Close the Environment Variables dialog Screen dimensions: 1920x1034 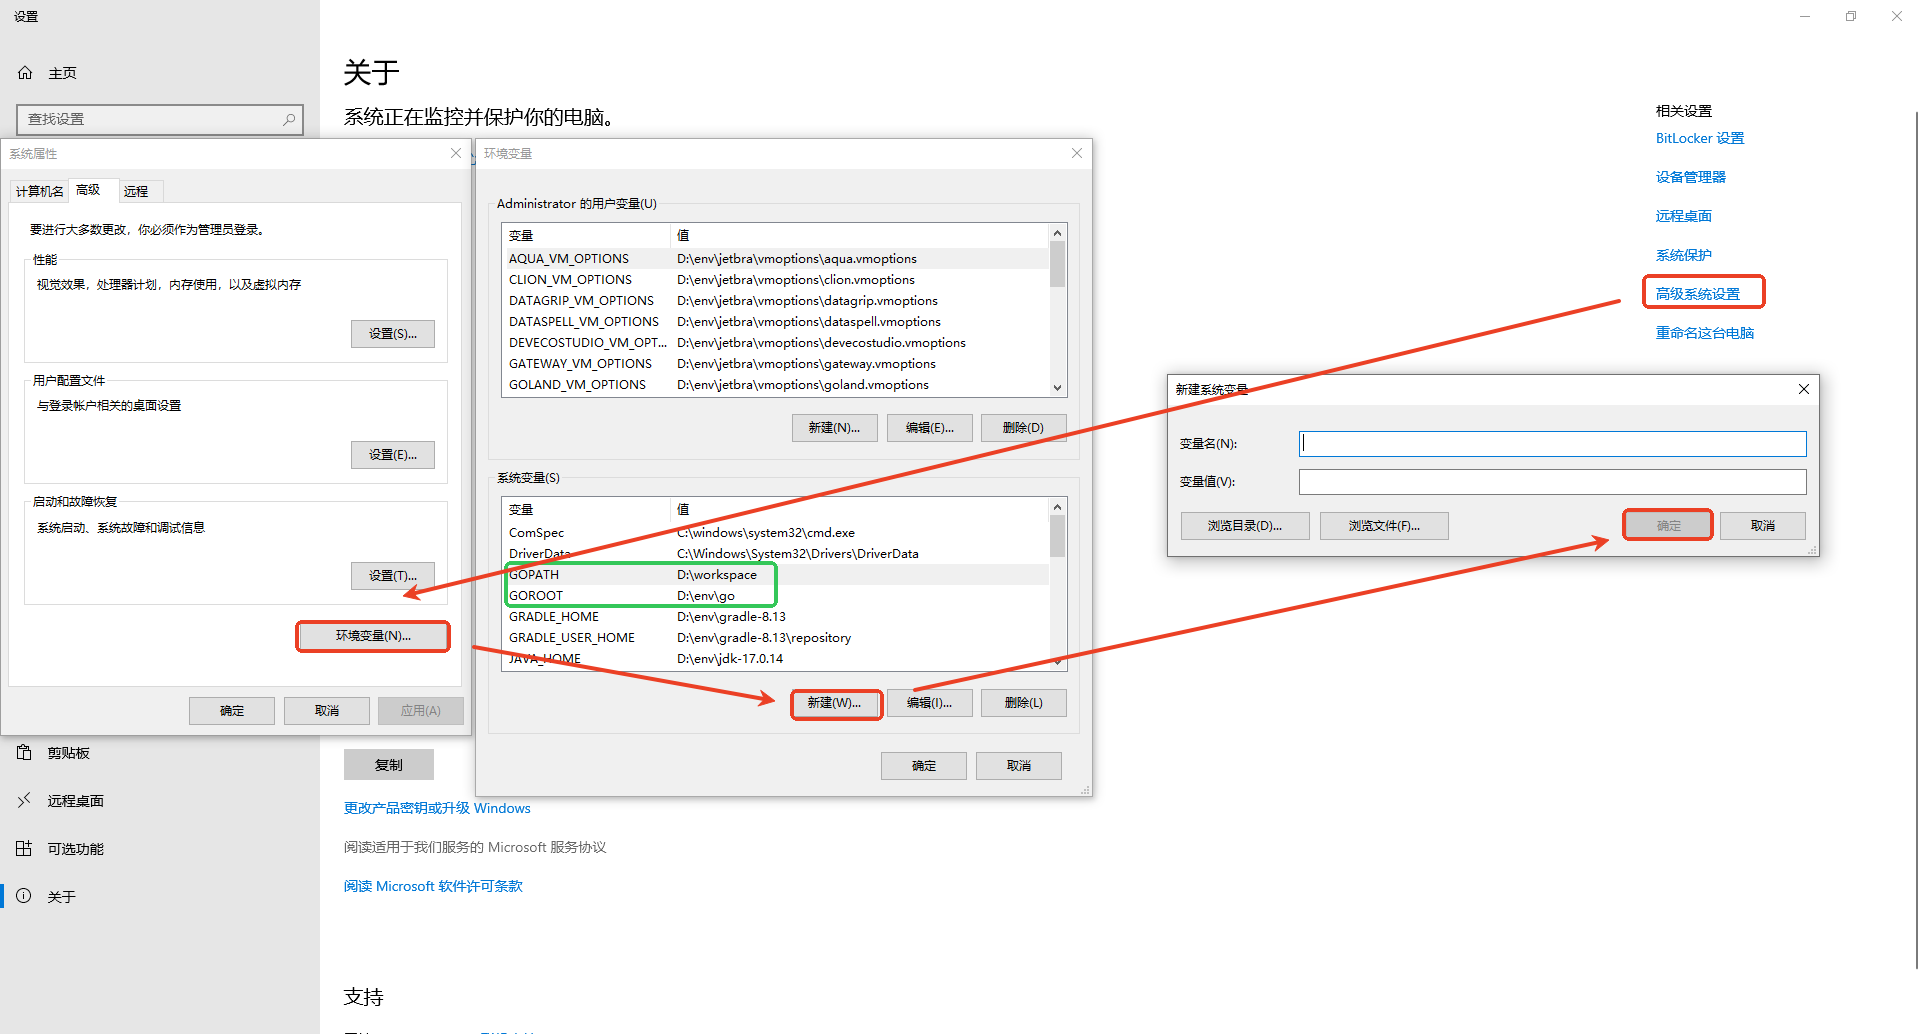(x=1077, y=153)
